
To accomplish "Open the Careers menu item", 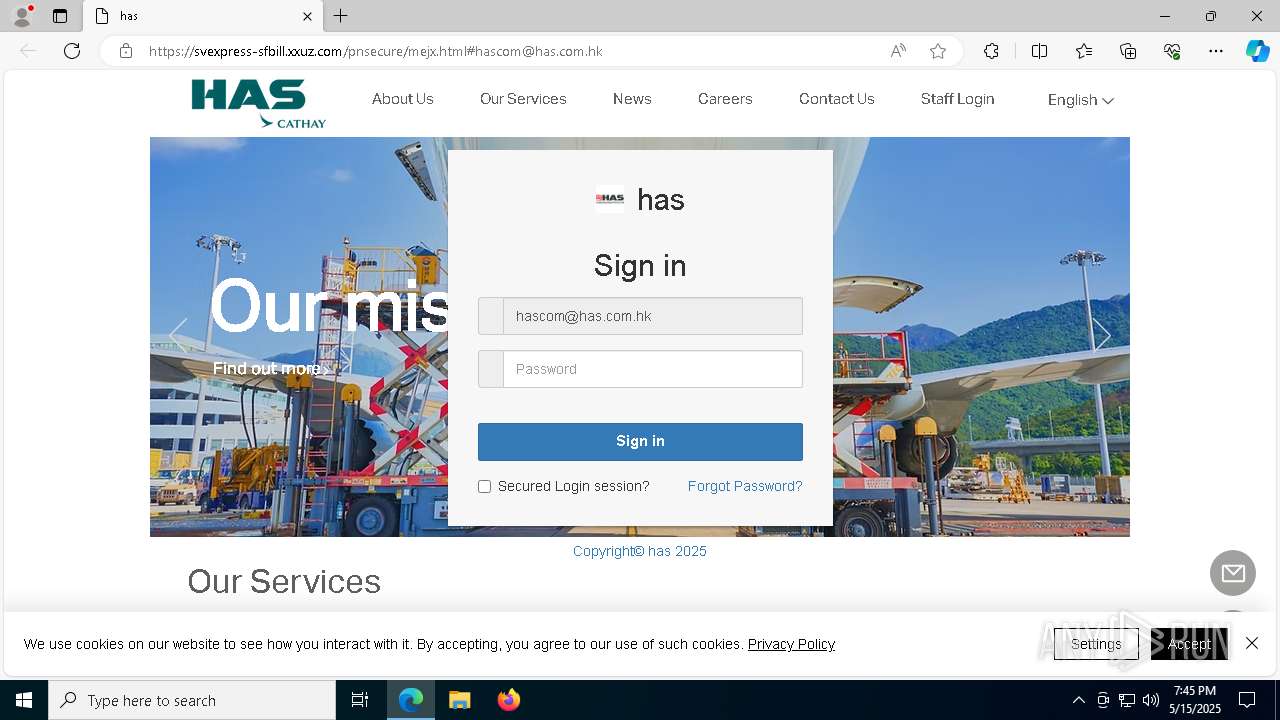I will point(725,99).
